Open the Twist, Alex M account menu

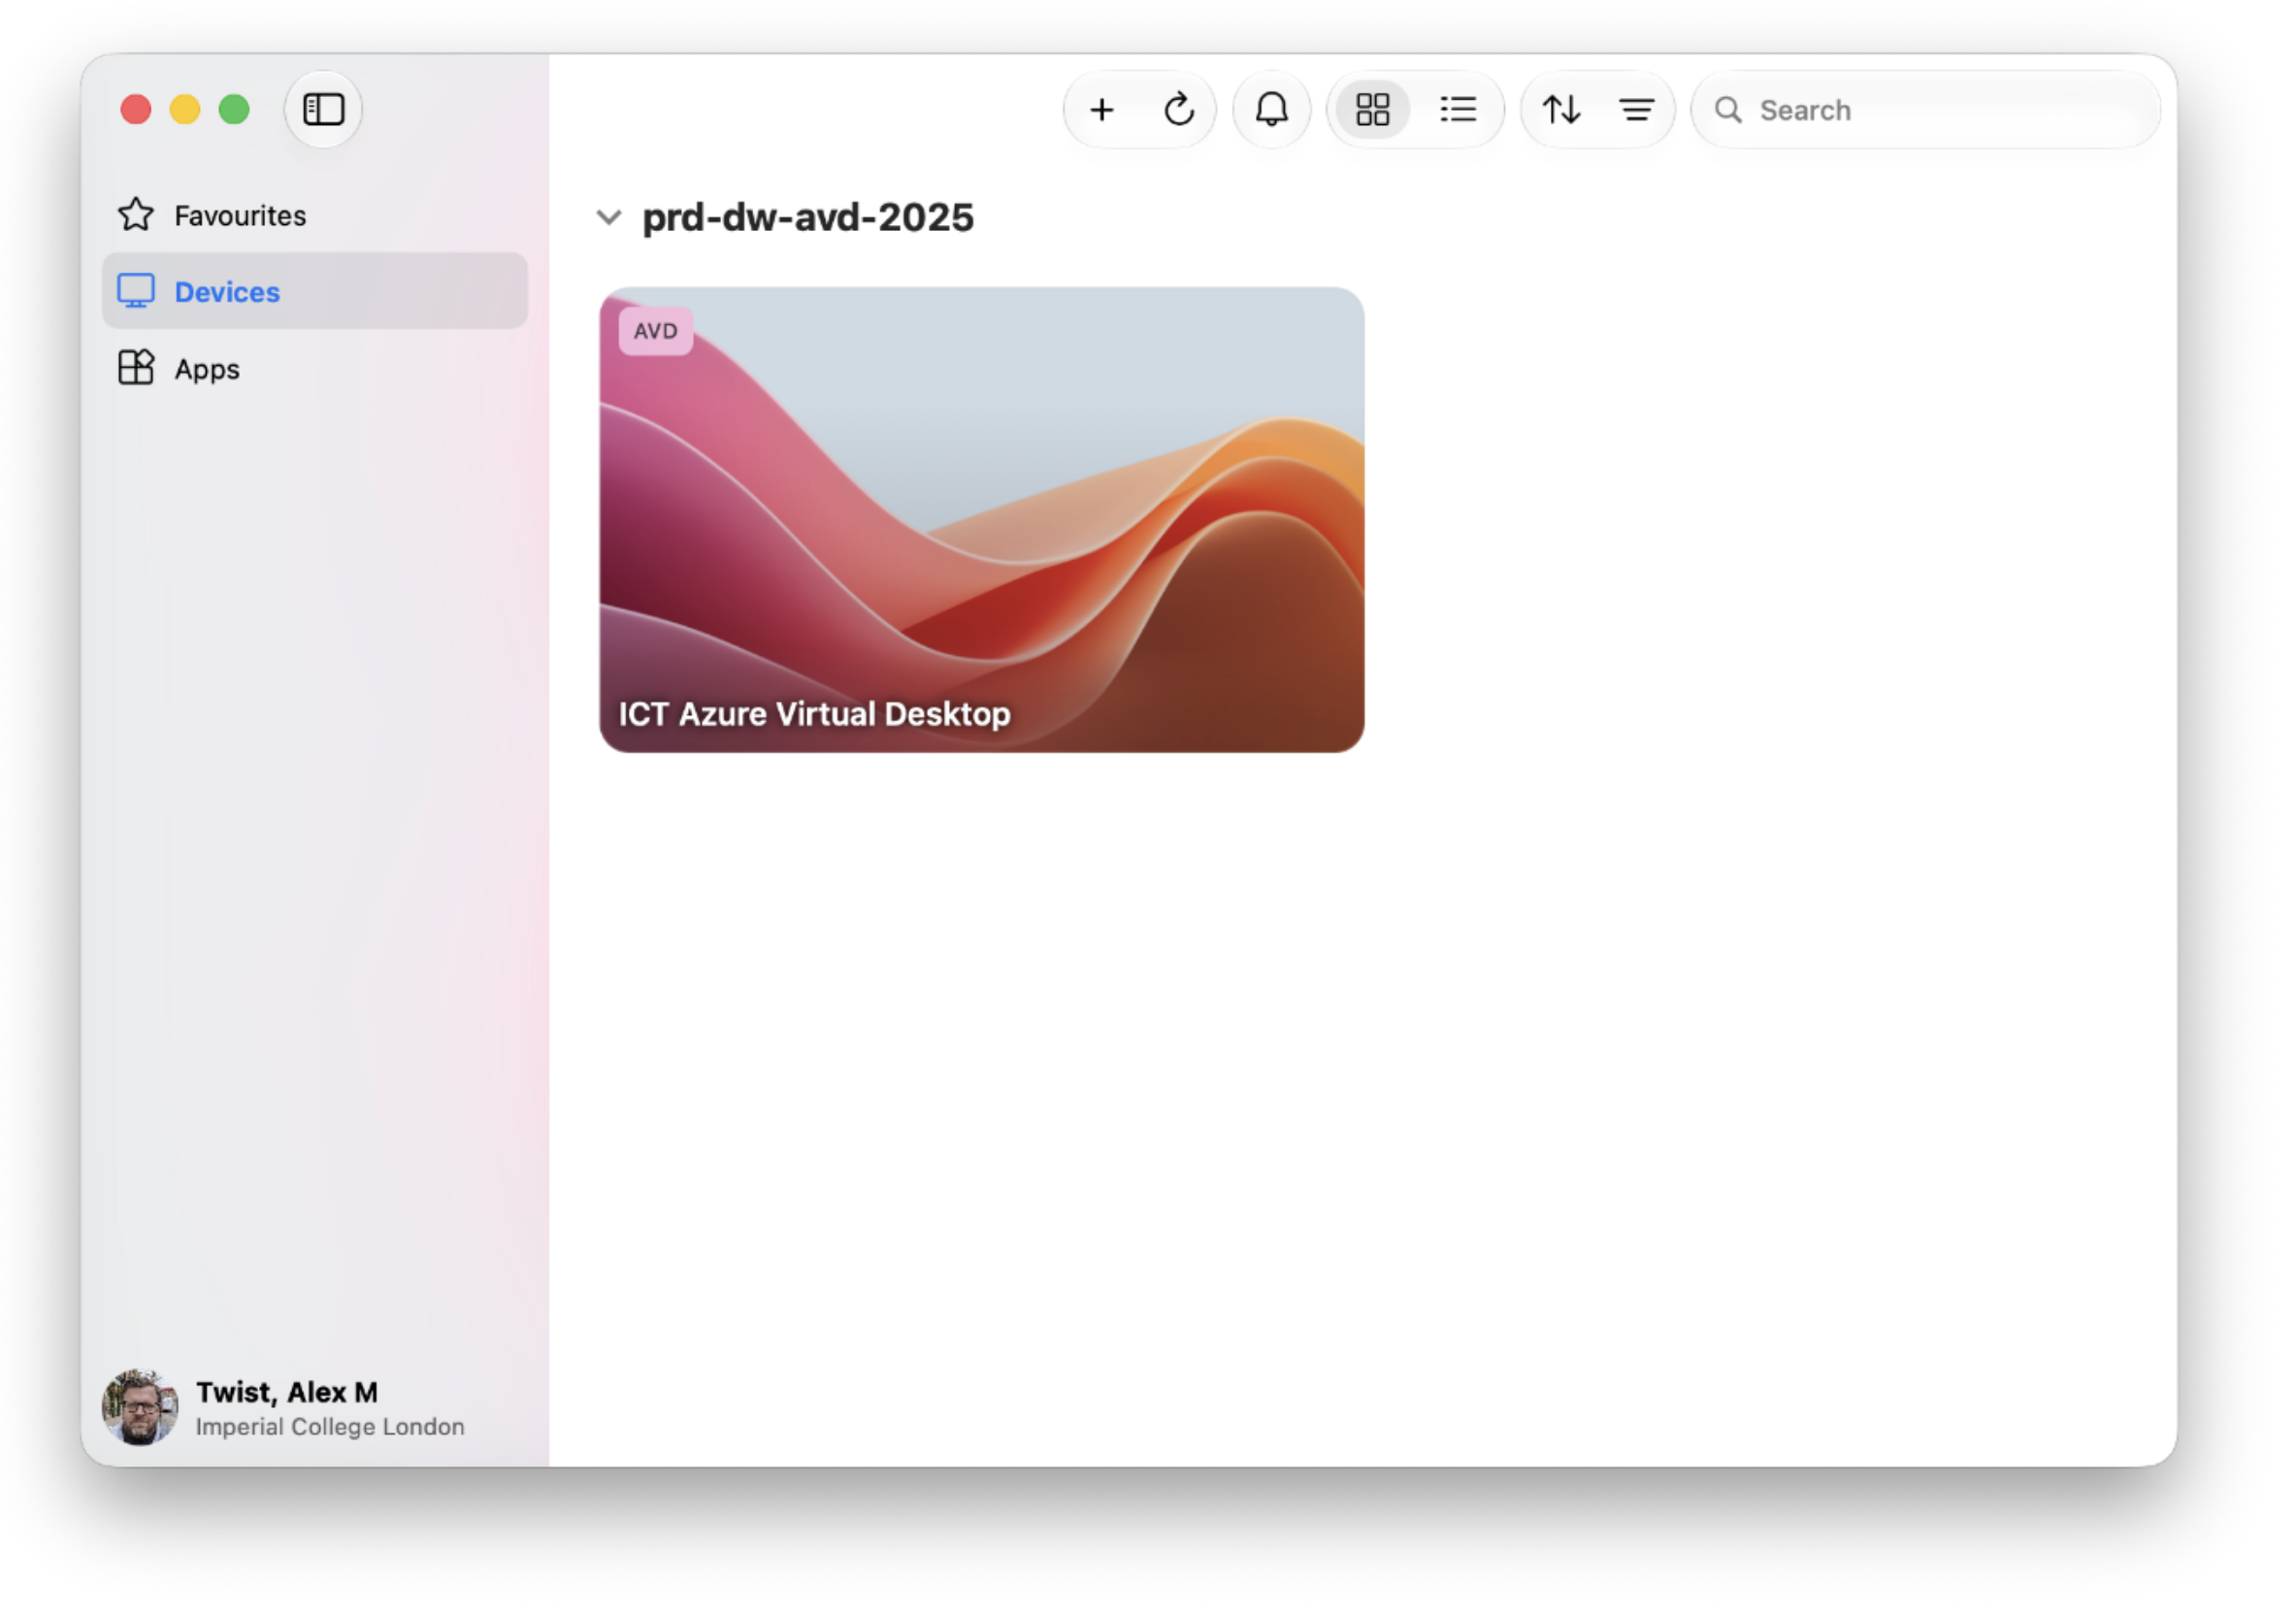tap(284, 1407)
